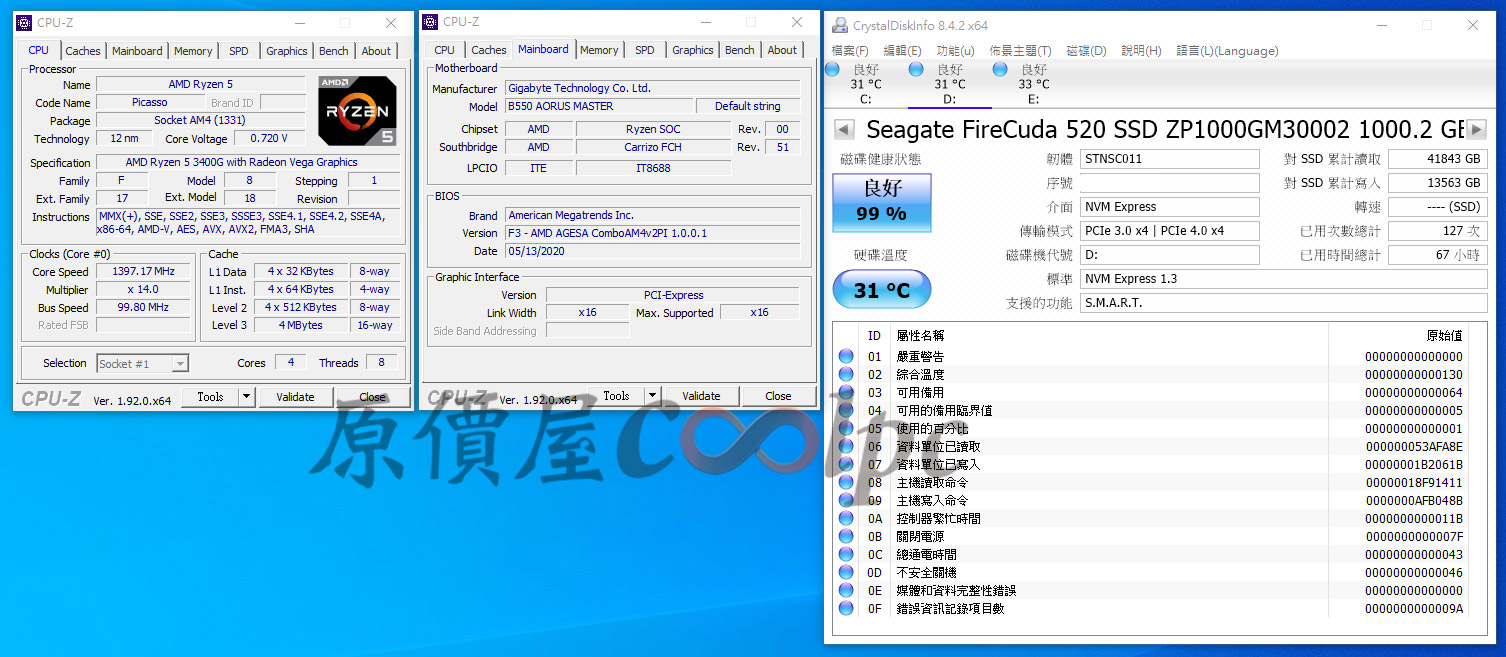Click the AMD Ryzen 5 3400G specification field
The width and height of the screenshot is (1506, 657).
pos(248,162)
